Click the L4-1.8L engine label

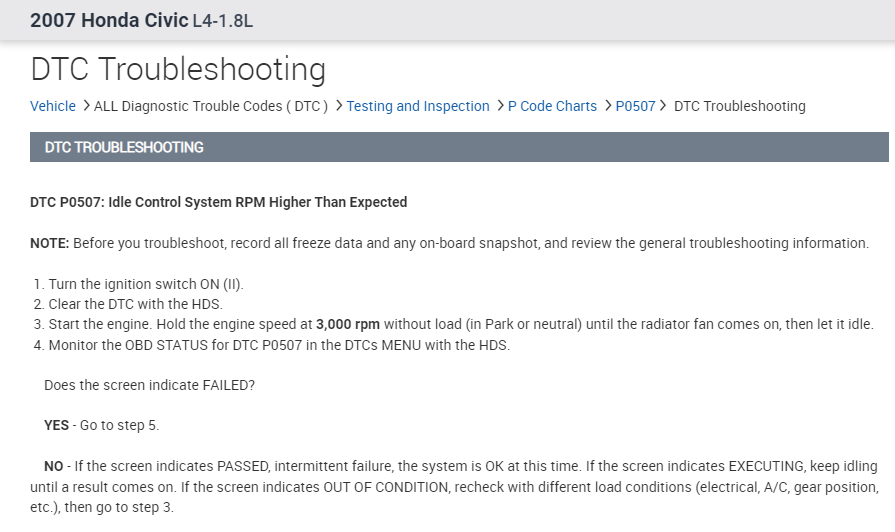(222, 21)
